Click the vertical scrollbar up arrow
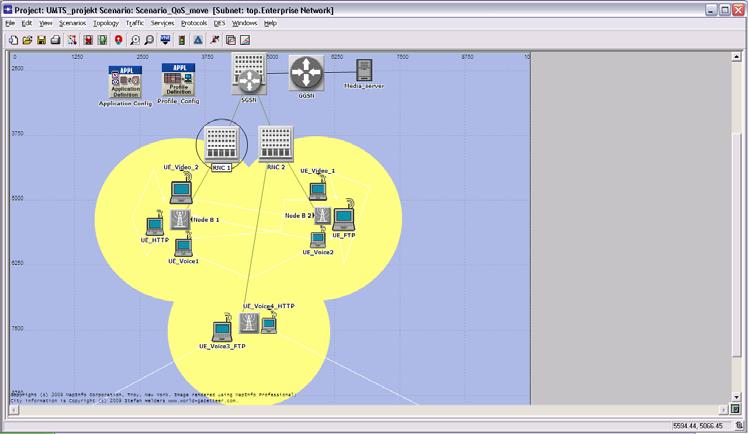The image size is (748, 434). [736, 57]
